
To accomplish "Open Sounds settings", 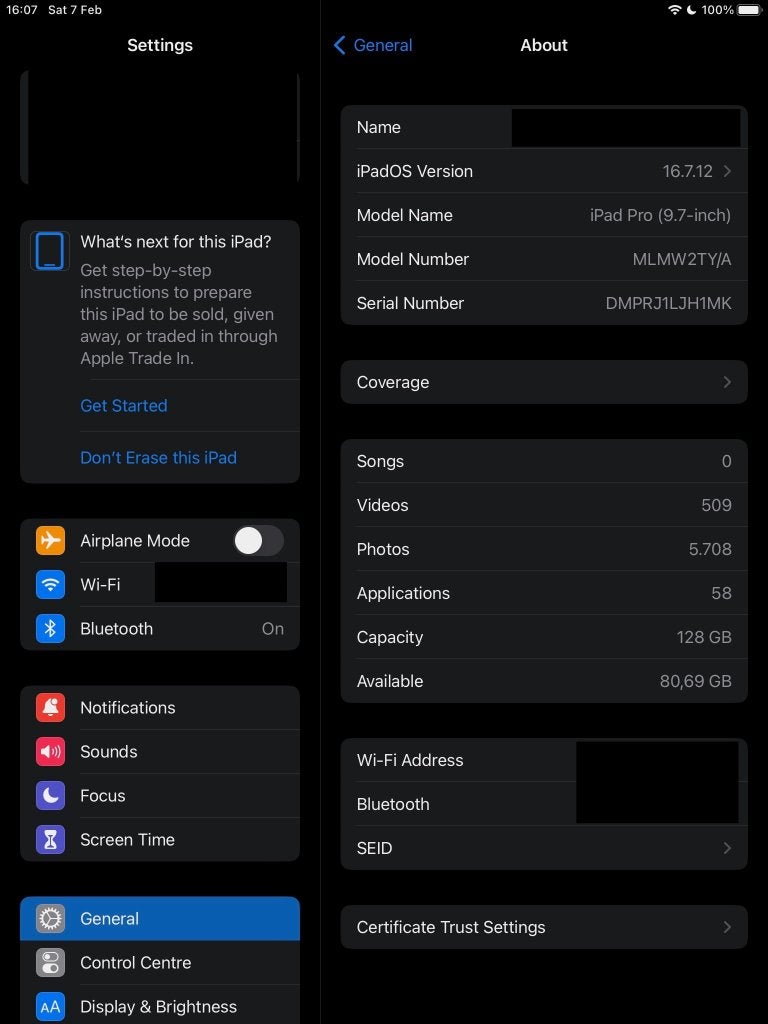I will pos(160,752).
